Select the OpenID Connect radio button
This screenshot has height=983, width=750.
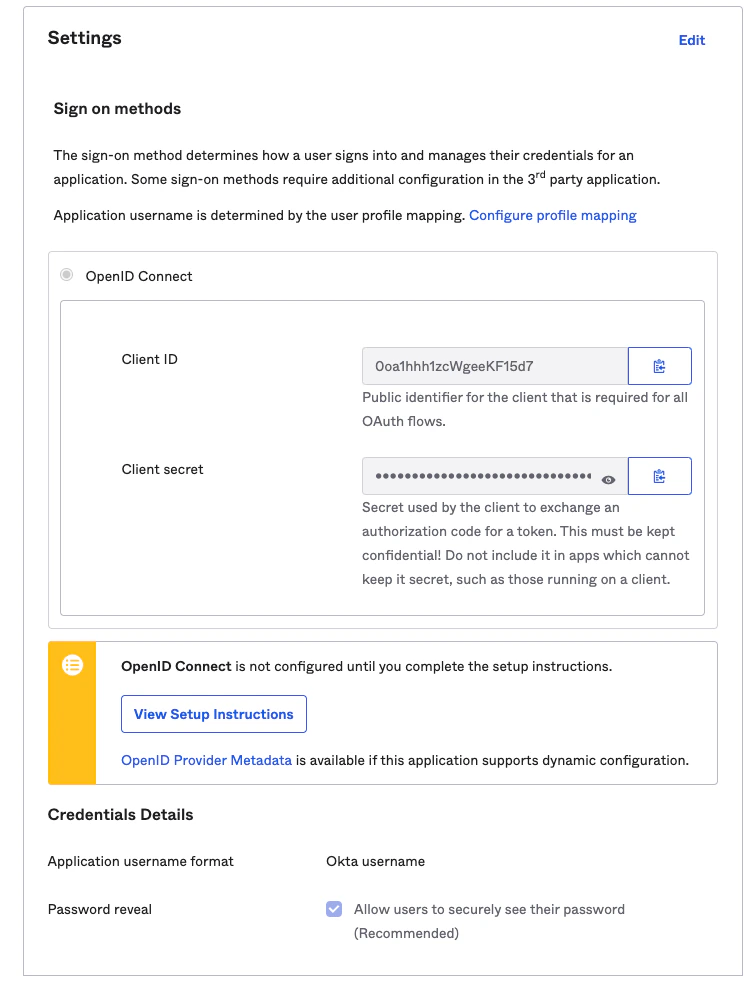click(x=66, y=276)
